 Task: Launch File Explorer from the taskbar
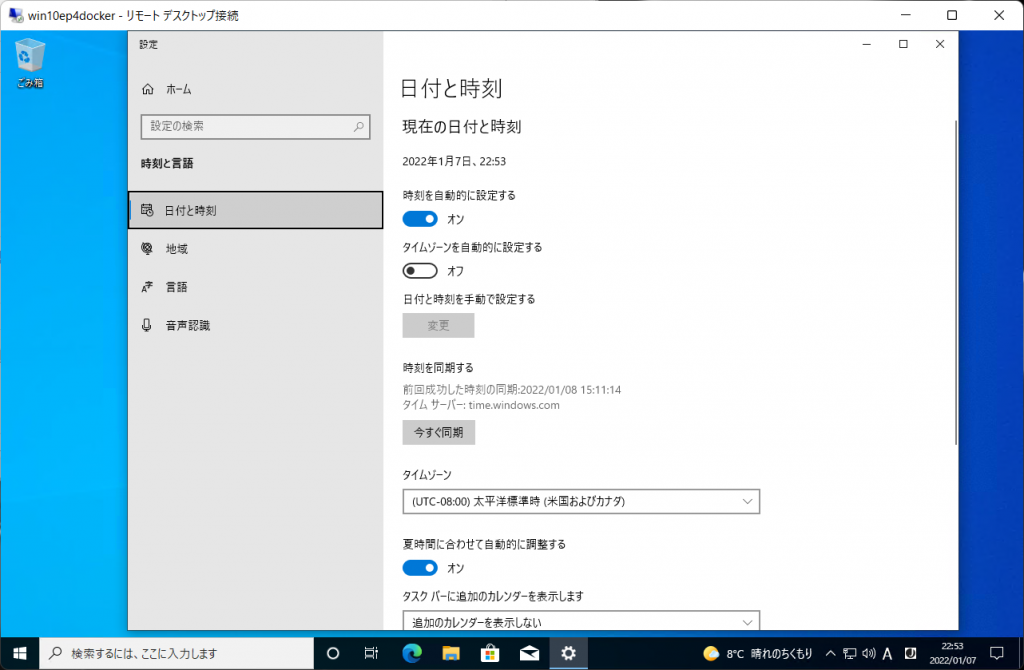click(x=450, y=653)
